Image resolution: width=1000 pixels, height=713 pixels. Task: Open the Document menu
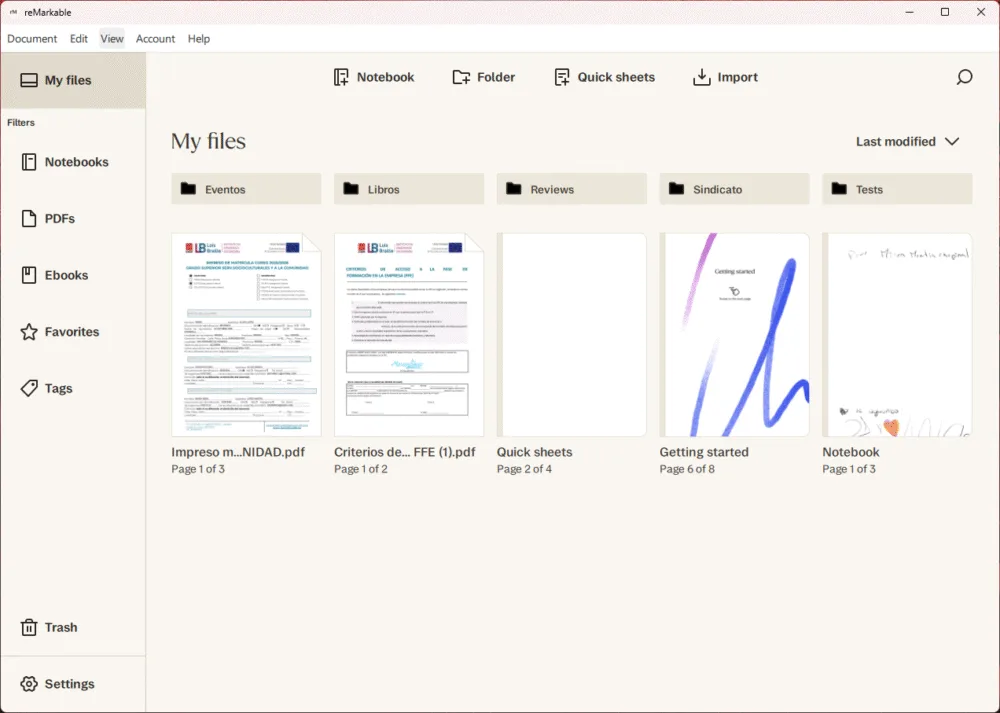32,39
